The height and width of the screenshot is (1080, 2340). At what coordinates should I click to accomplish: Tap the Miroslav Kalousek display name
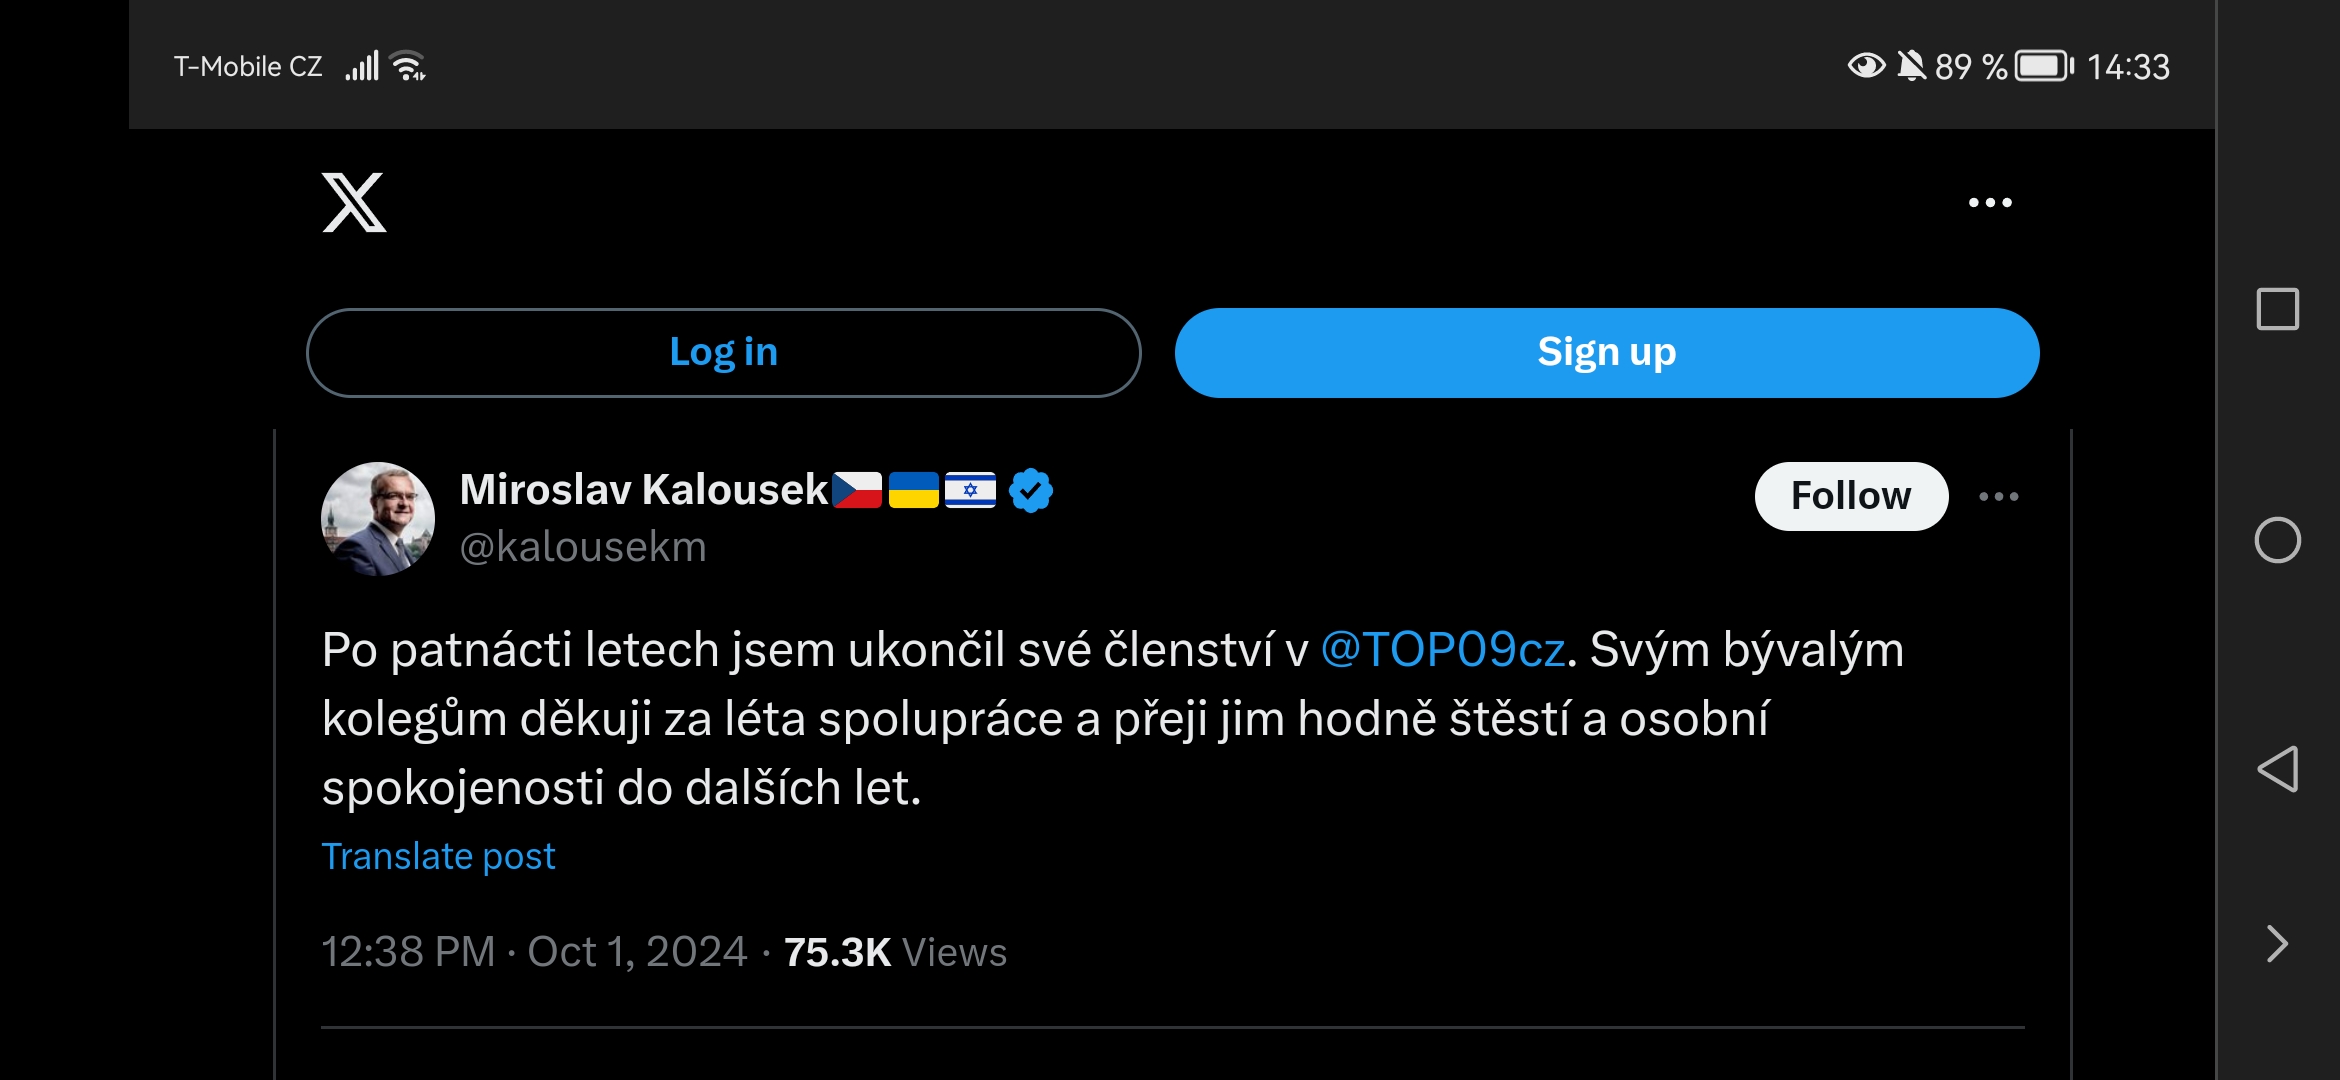(644, 490)
